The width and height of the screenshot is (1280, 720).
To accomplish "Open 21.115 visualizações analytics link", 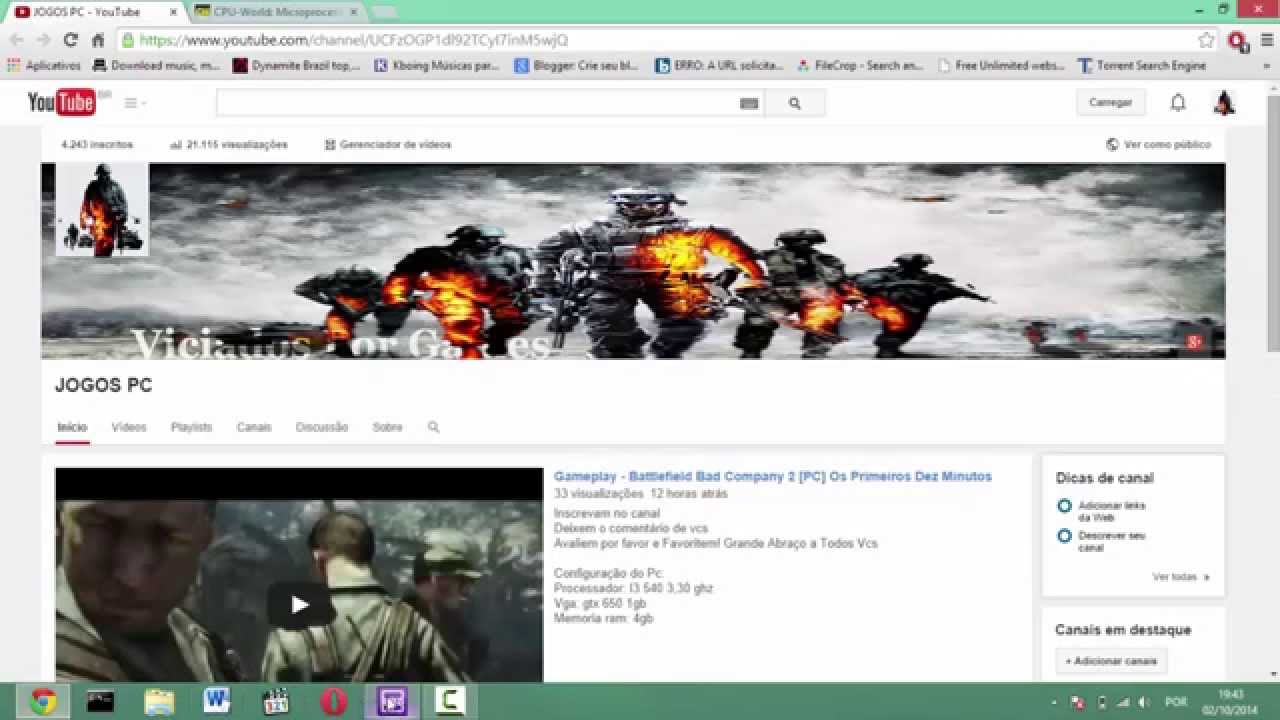I will [x=229, y=145].
